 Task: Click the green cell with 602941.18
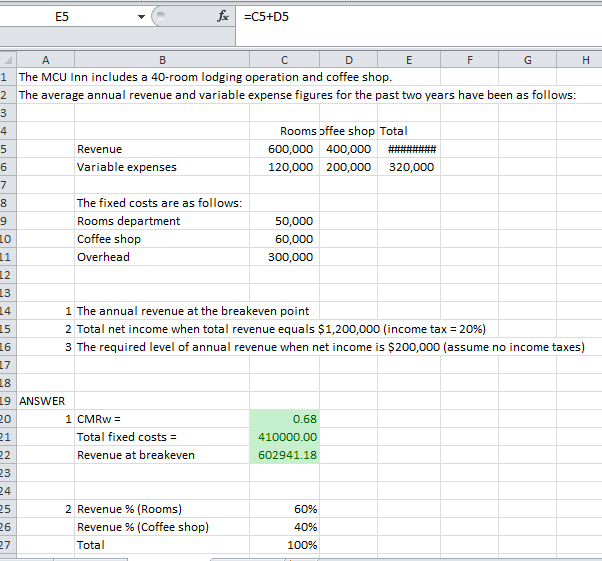pyautogui.click(x=284, y=455)
